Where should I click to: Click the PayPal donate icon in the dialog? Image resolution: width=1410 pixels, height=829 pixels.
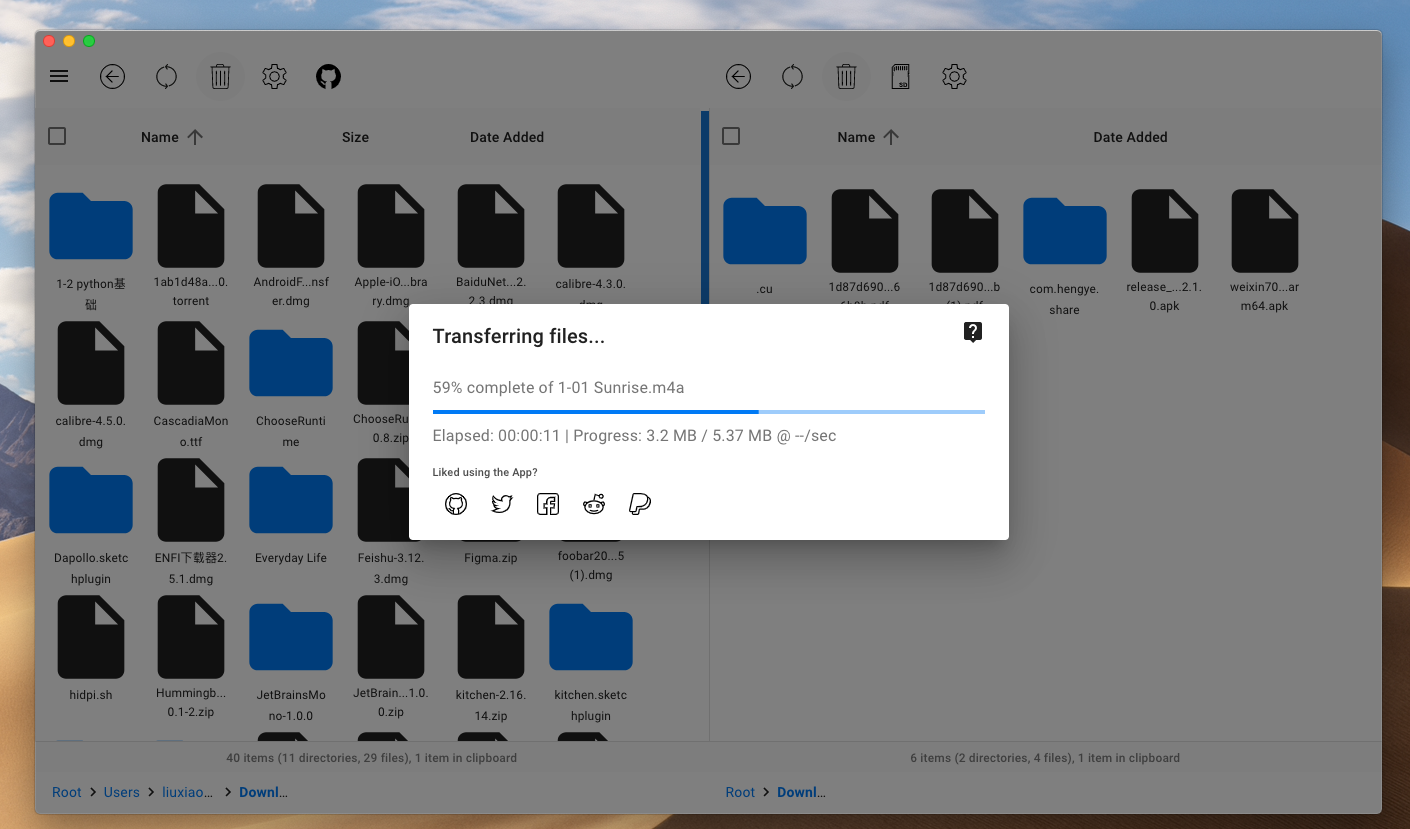point(640,504)
